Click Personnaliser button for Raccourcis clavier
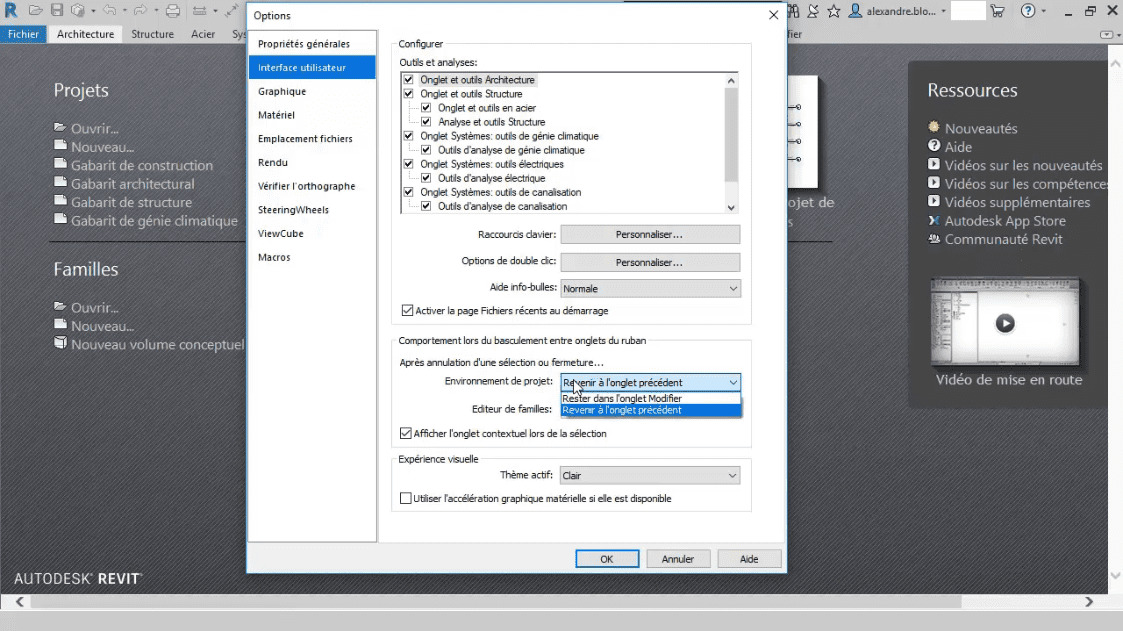Viewport: 1123px width, 631px height. pyautogui.click(x=650, y=235)
